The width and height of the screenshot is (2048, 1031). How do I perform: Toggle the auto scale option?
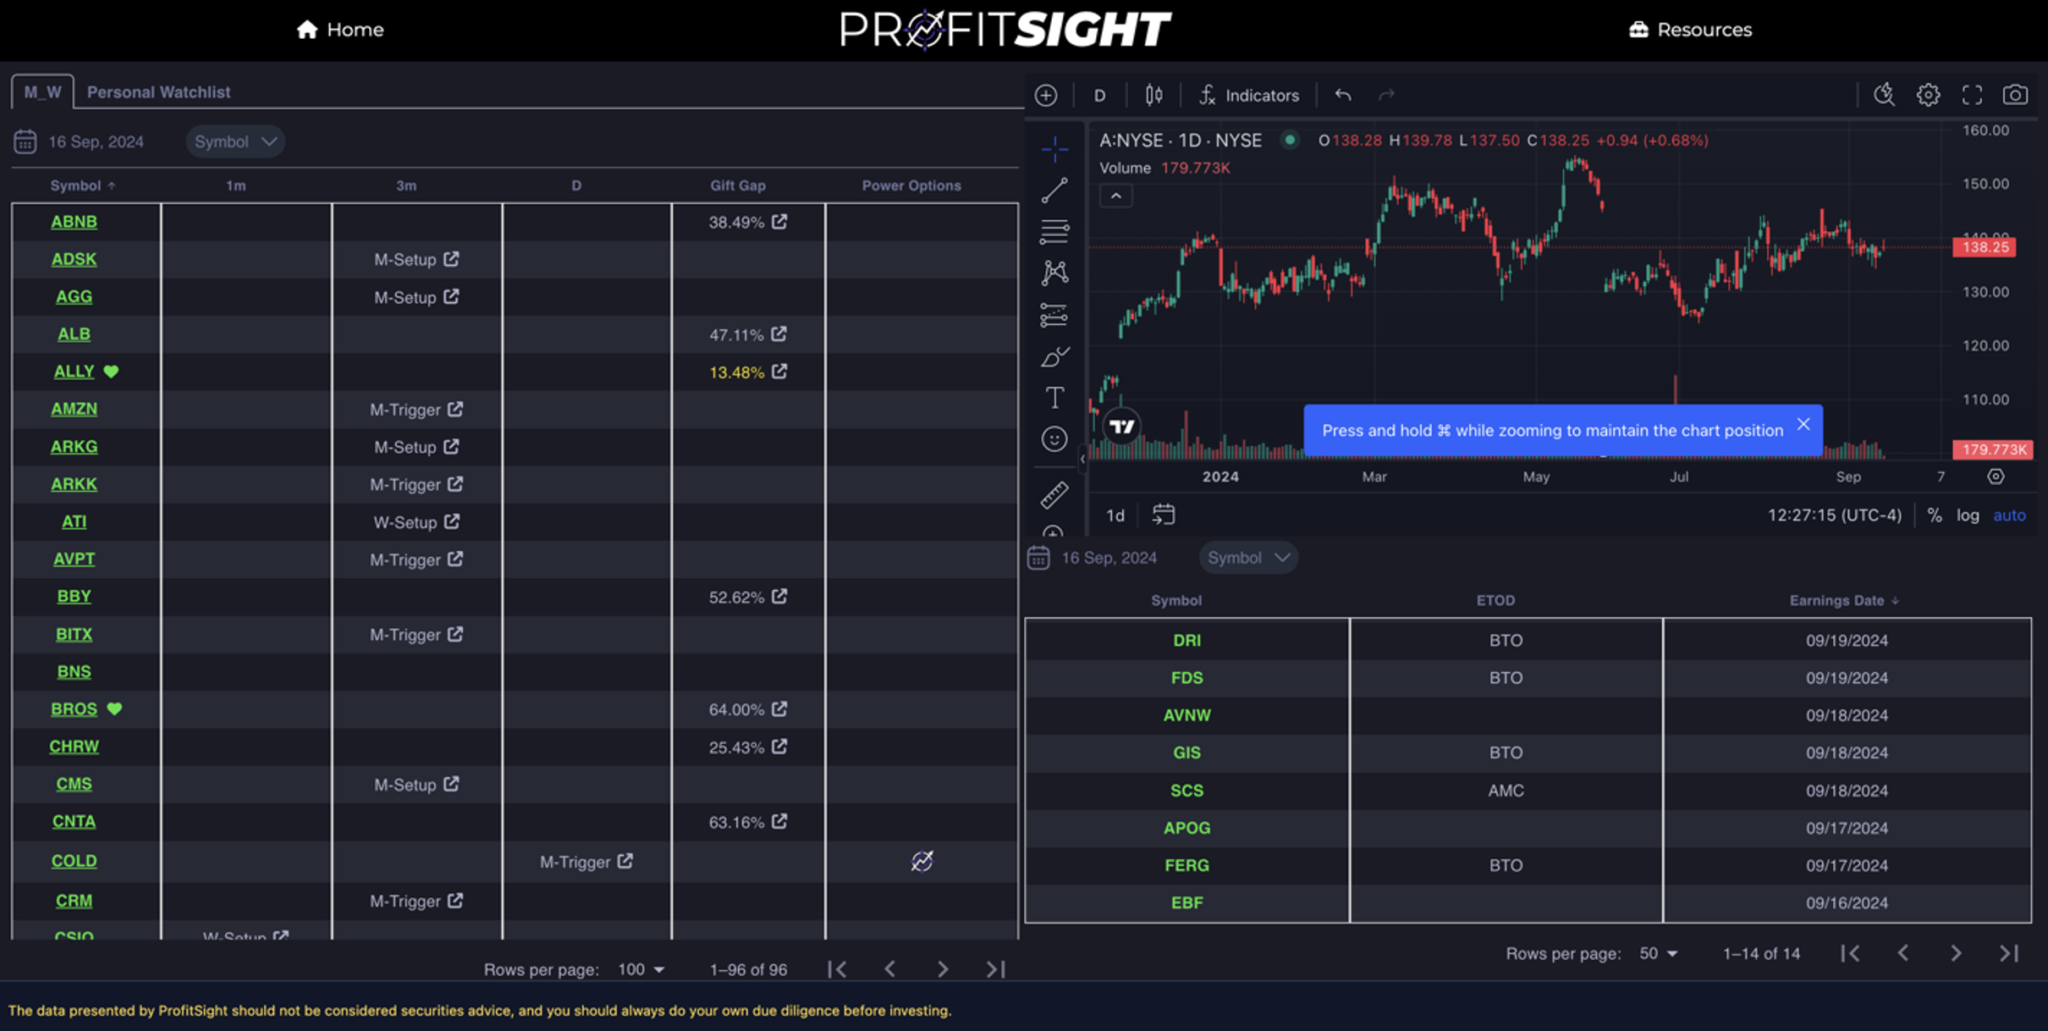pos(2009,515)
